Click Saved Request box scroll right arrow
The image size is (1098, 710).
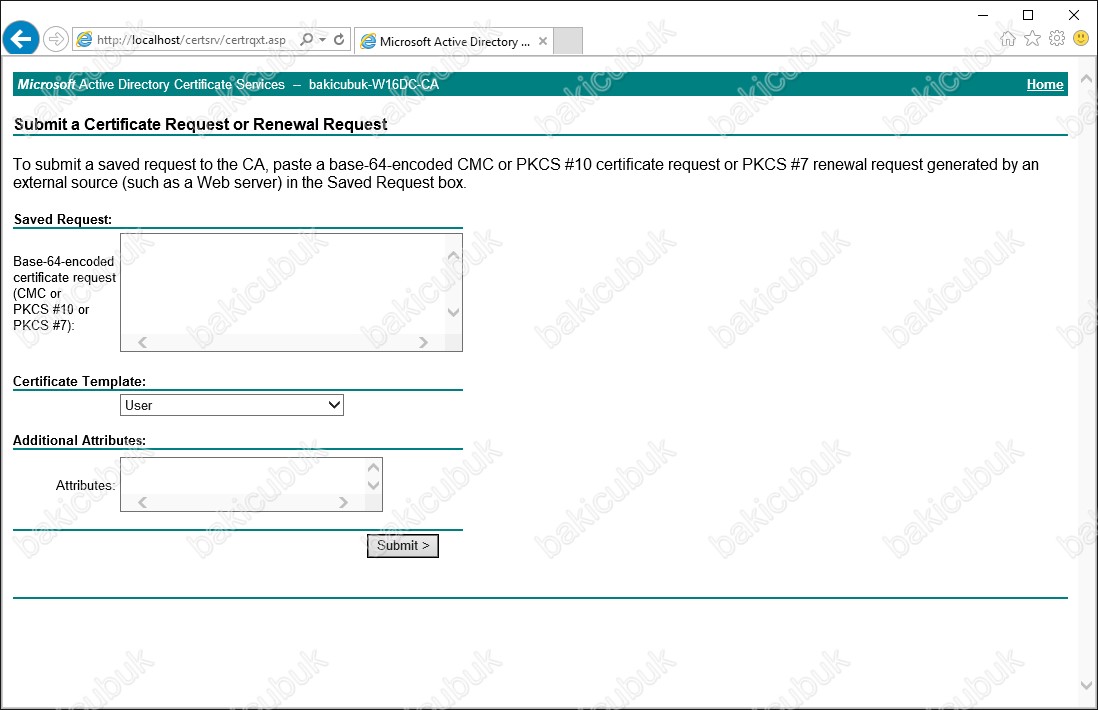click(x=423, y=342)
